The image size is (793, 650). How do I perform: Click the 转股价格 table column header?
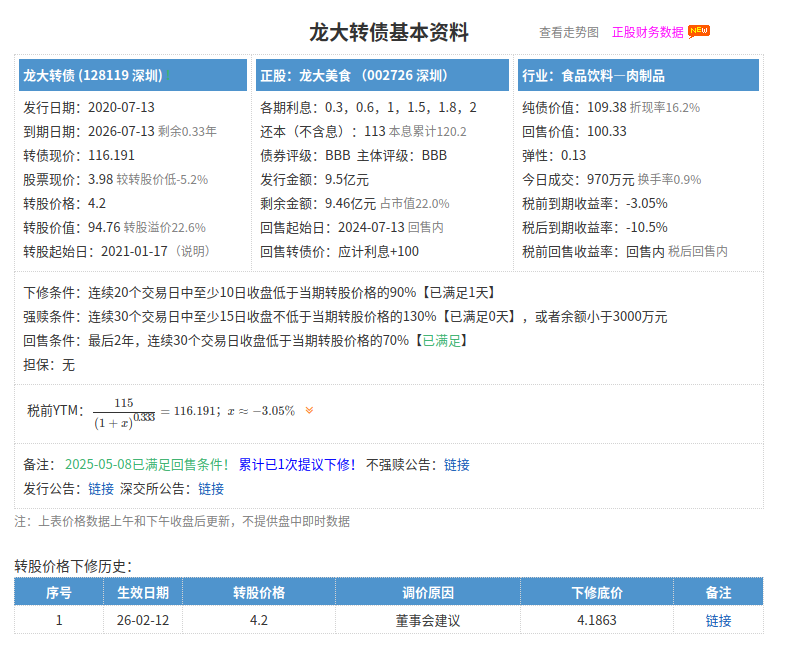point(259,592)
